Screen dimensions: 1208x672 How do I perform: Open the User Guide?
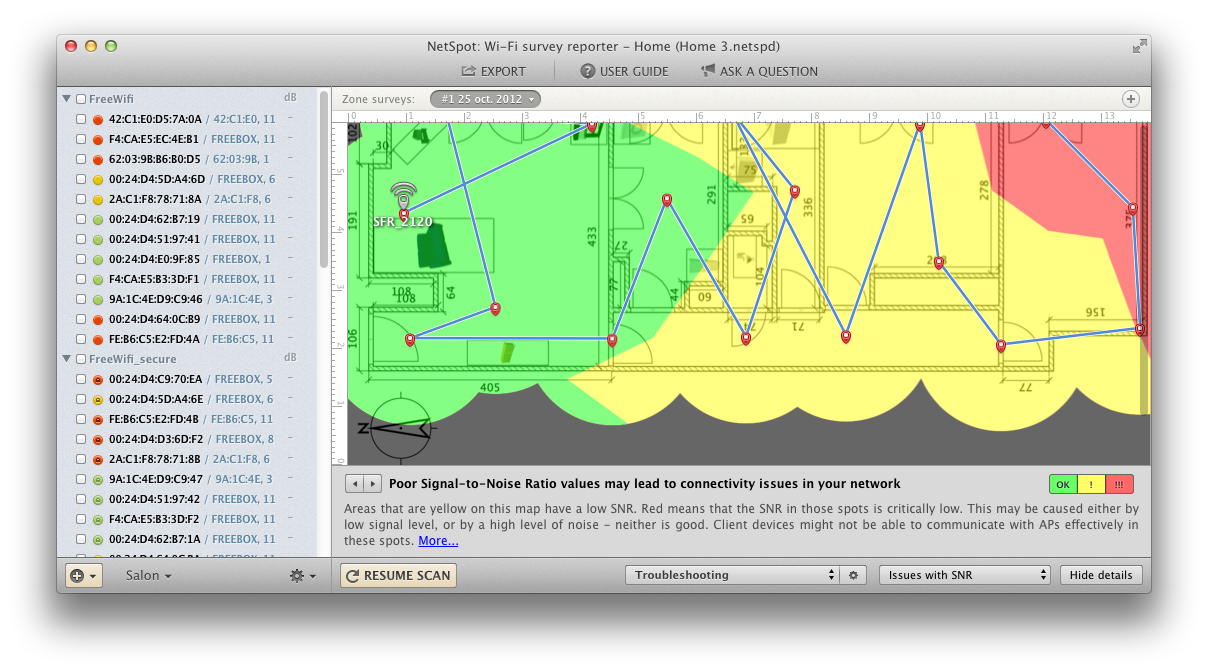click(624, 71)
